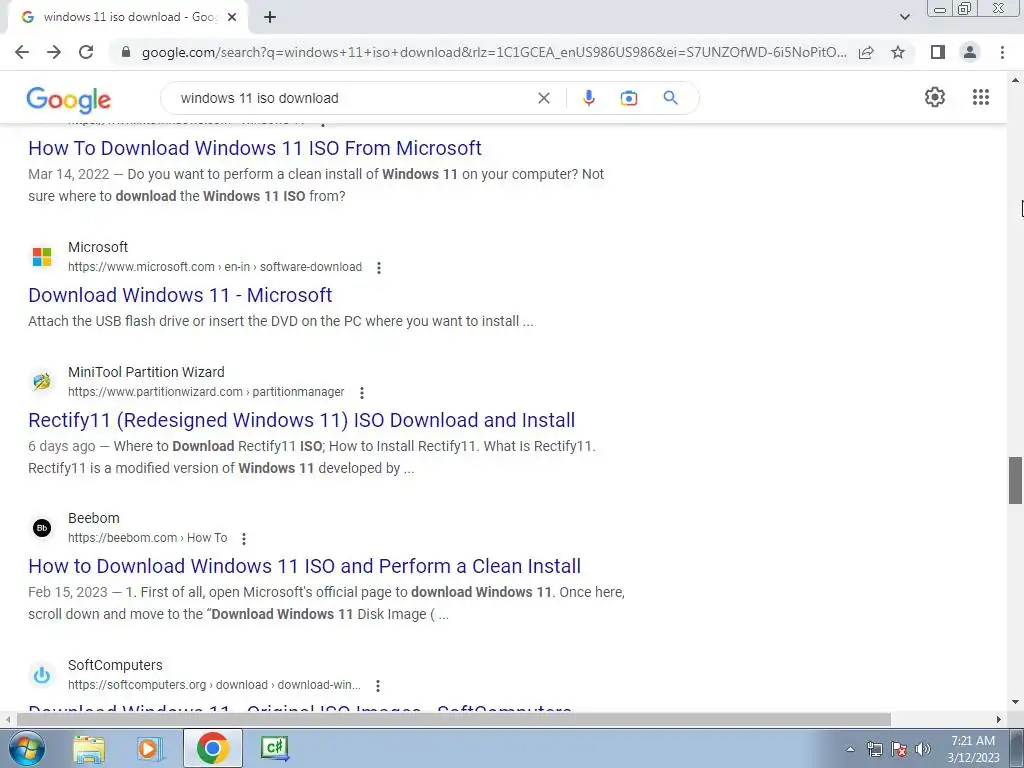Bookmark this tab with the star icon
The width and height of the screenshot is (1024, 768).
(899, 52)
